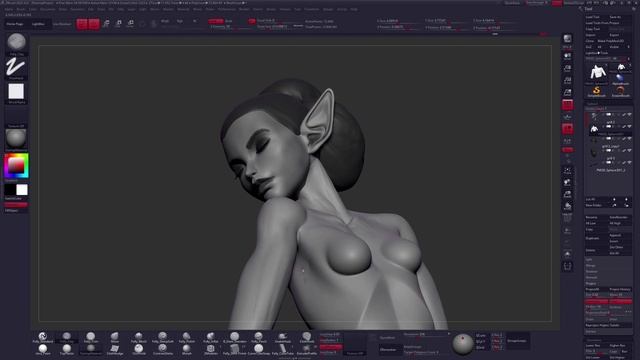Click the Rotate view icon on right shelf
The image size is (640, 360).
(568, 207)
